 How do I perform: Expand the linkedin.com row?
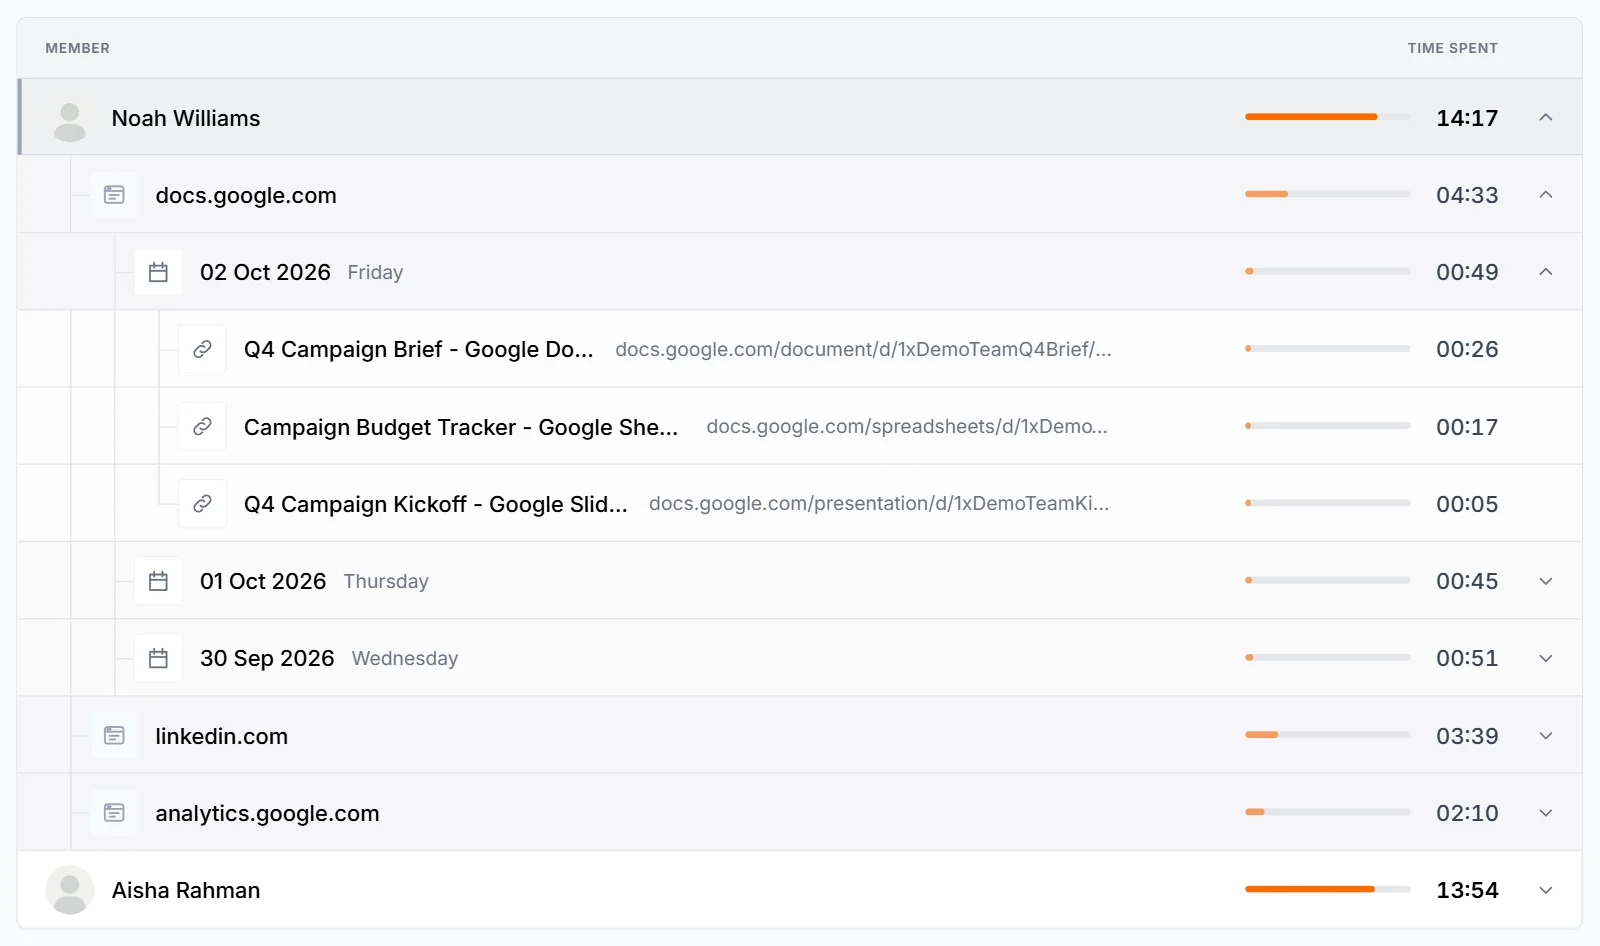[1546, 736]
